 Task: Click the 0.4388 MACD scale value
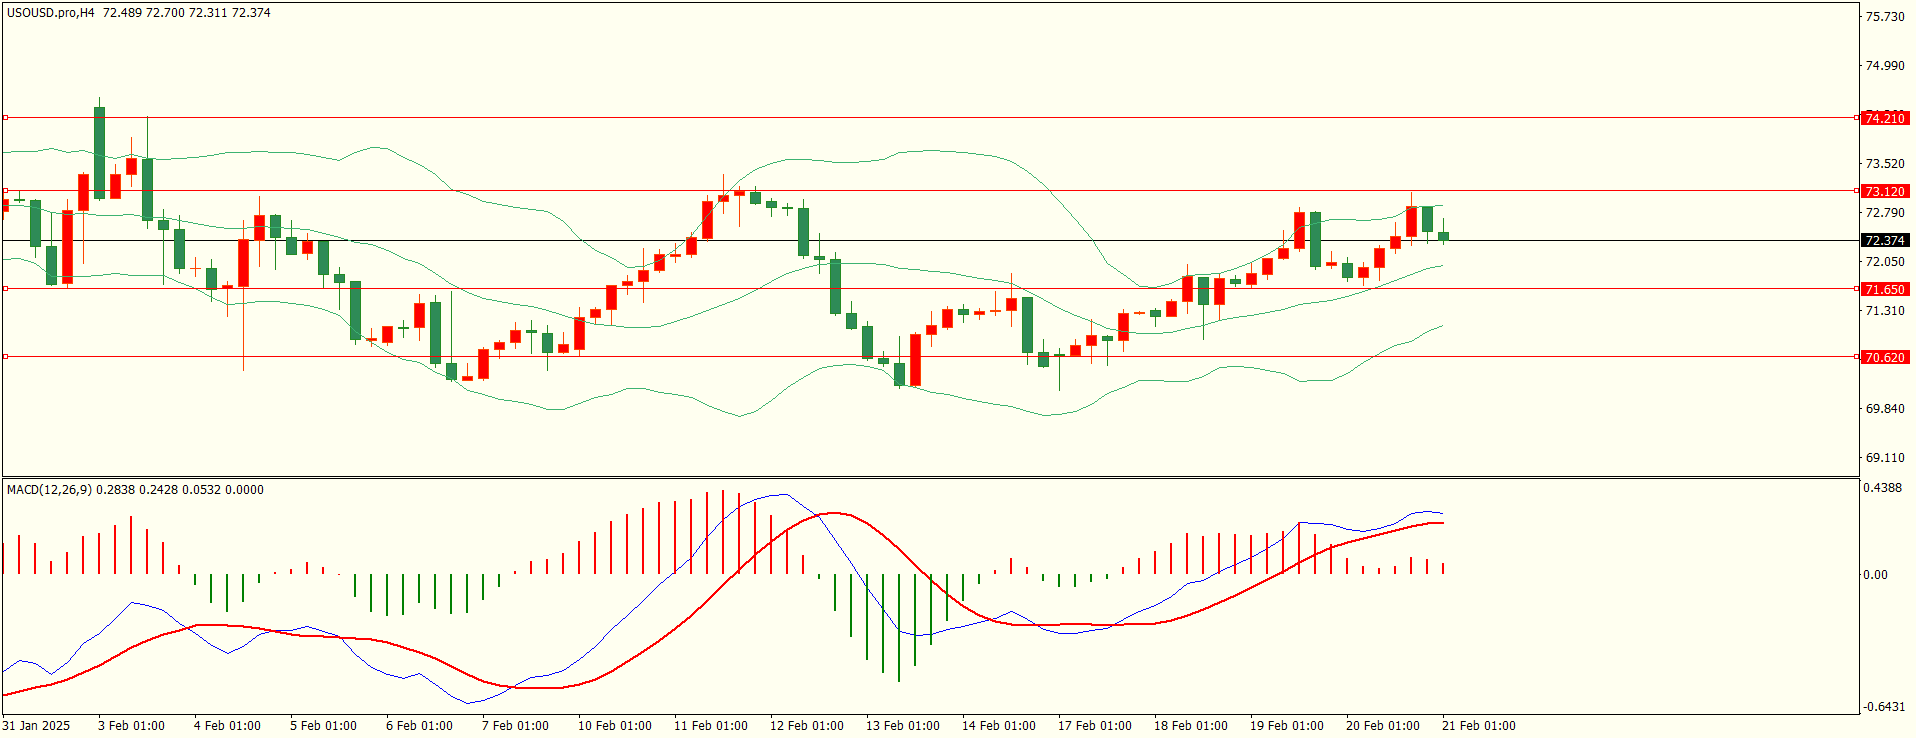click(1882, 488)
